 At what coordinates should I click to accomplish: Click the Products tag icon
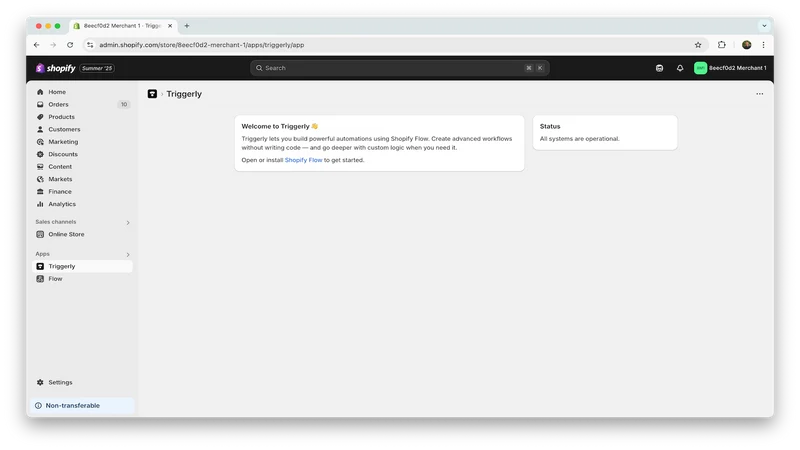(x=40, y=117)
